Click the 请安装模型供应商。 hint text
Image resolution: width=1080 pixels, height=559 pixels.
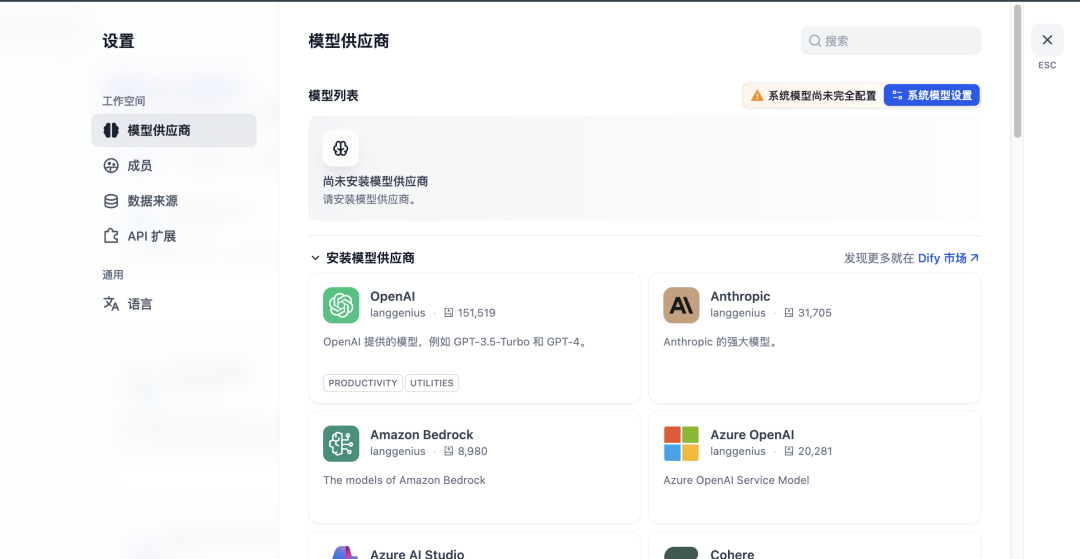click(x=370, y=200)
